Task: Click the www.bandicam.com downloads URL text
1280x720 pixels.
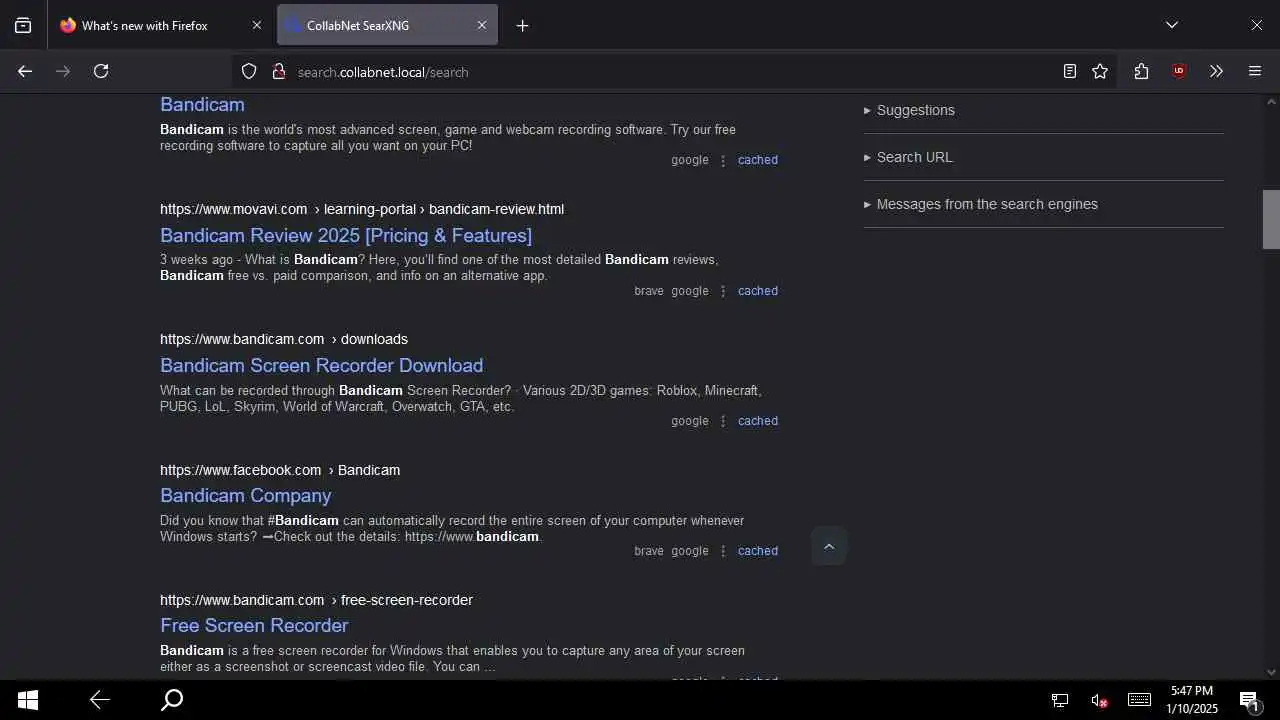Action: [284, 339]
